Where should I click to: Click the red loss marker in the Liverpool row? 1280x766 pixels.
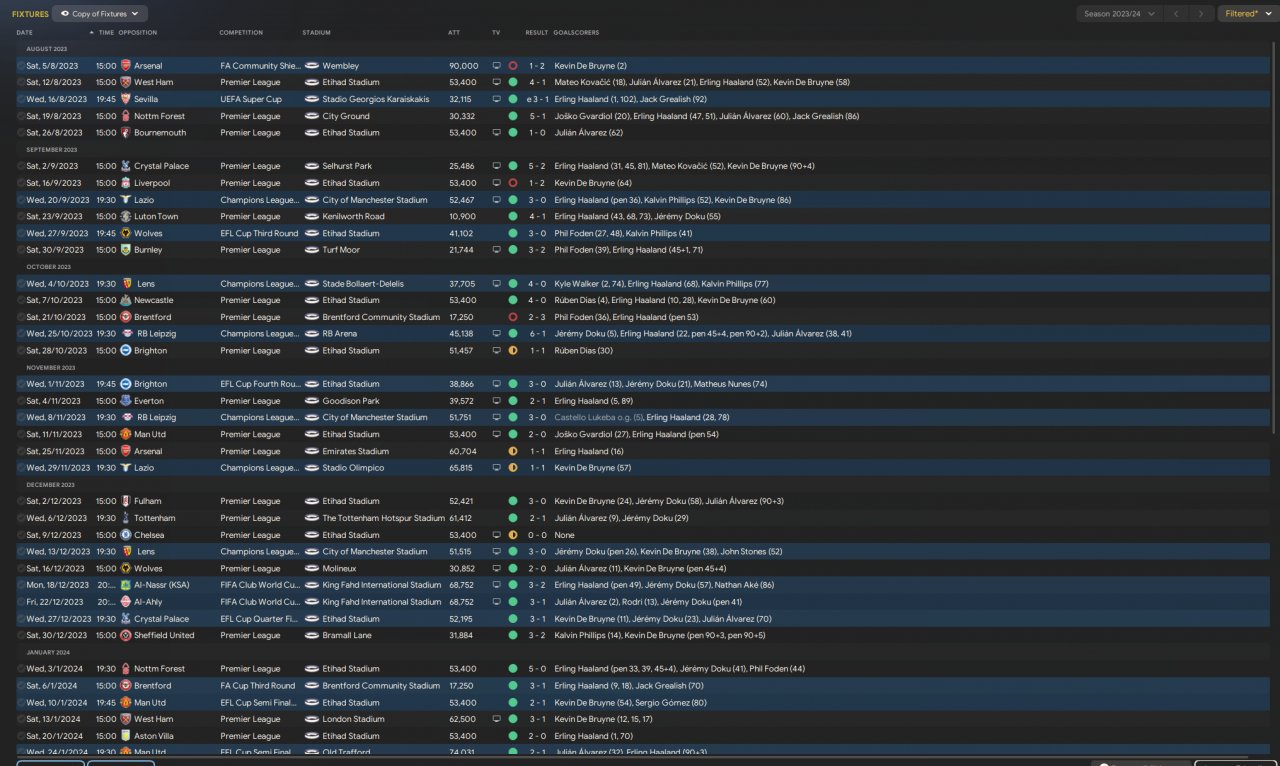(513, 183)
